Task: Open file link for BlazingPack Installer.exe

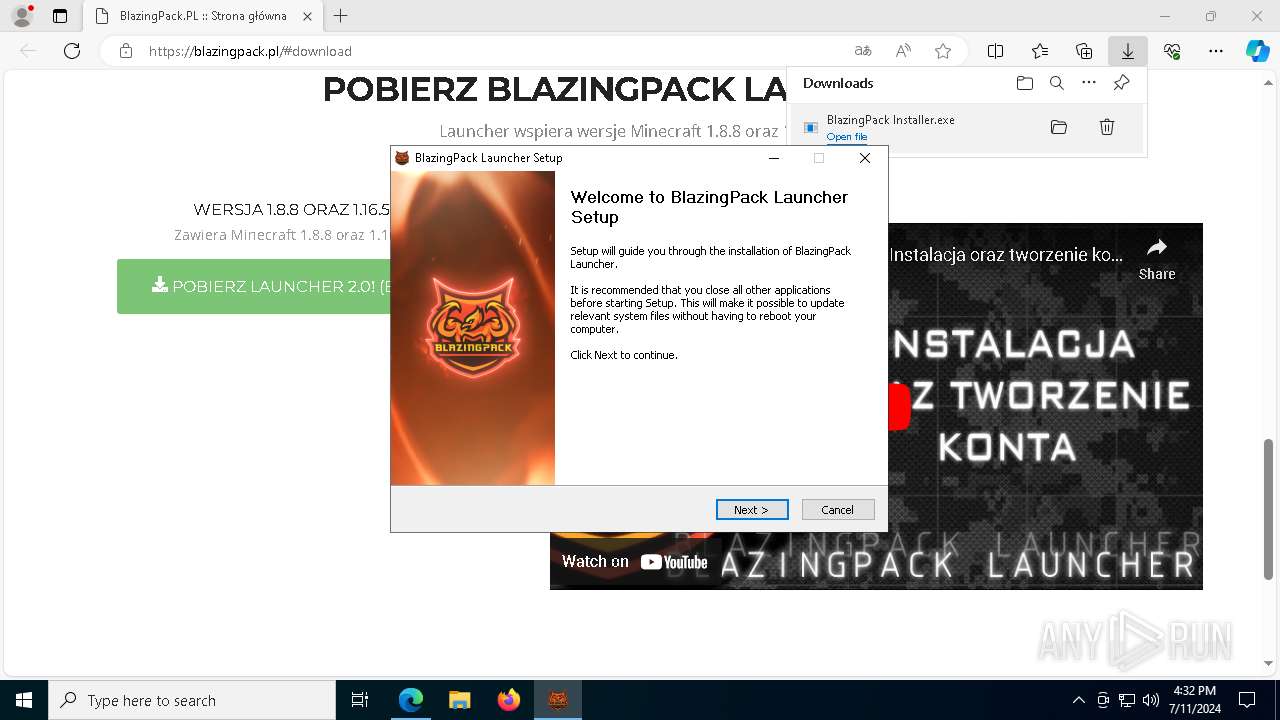Action: (x=847, y=137)
